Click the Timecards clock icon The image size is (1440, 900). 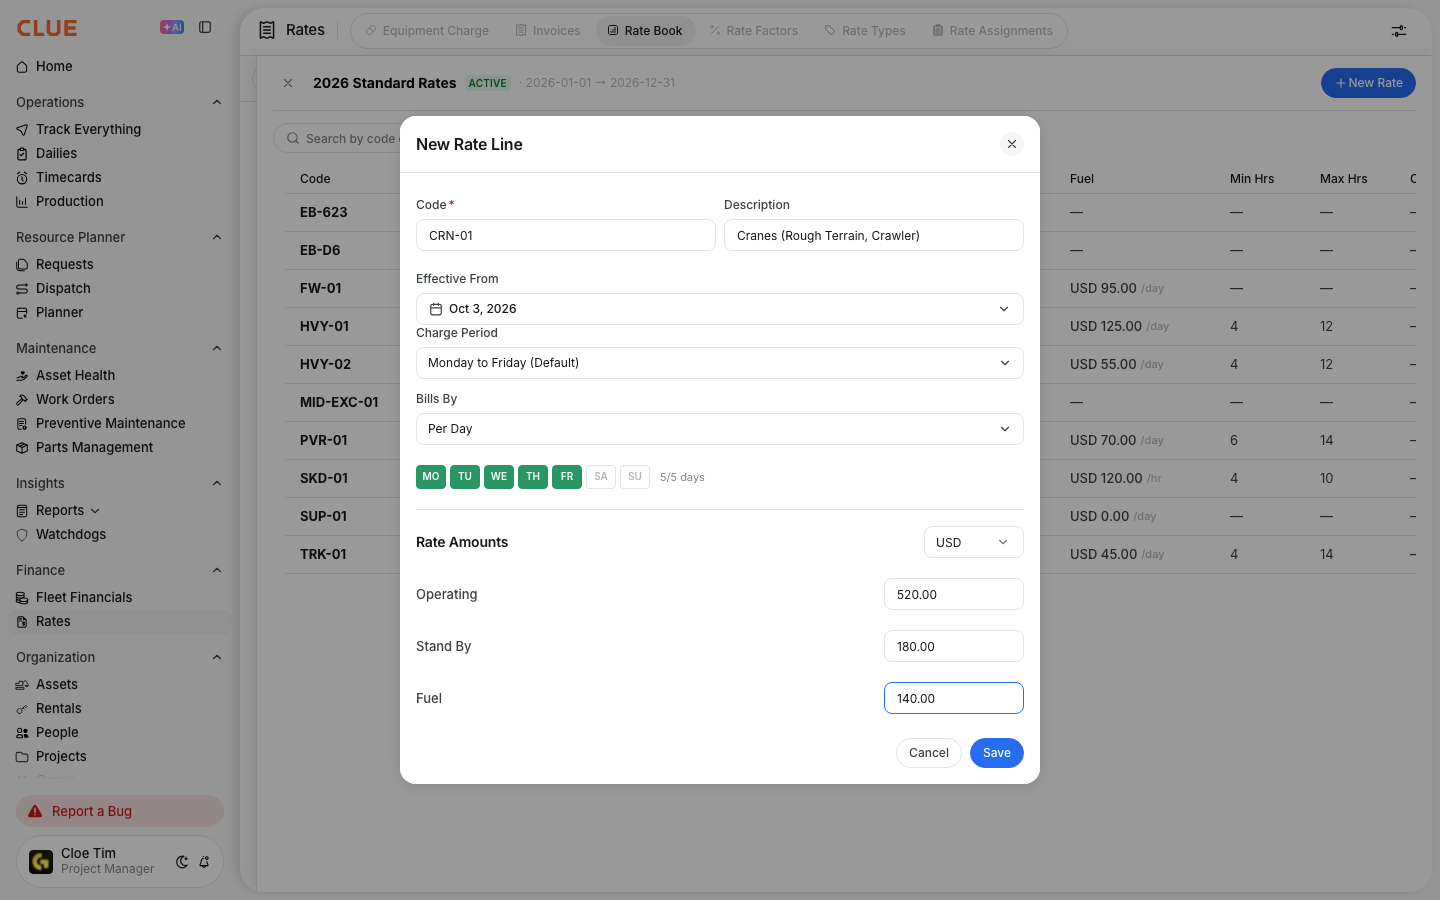(x=22, y=177)
